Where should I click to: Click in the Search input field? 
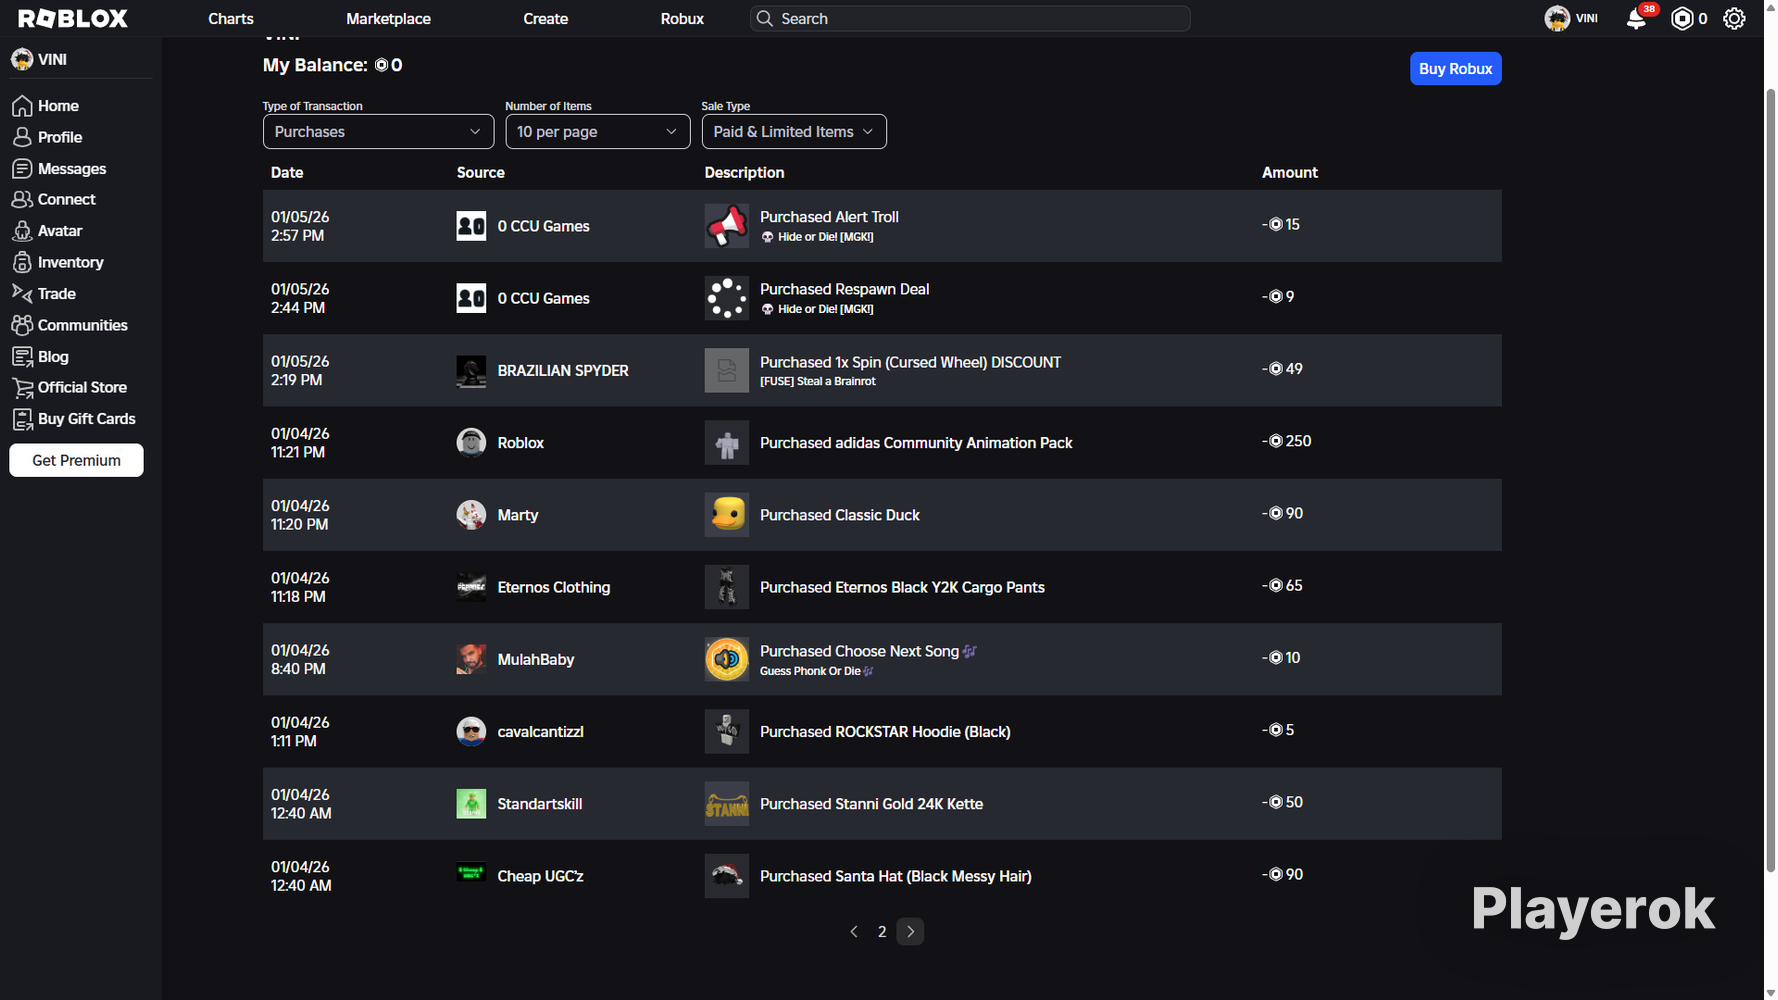970,19
